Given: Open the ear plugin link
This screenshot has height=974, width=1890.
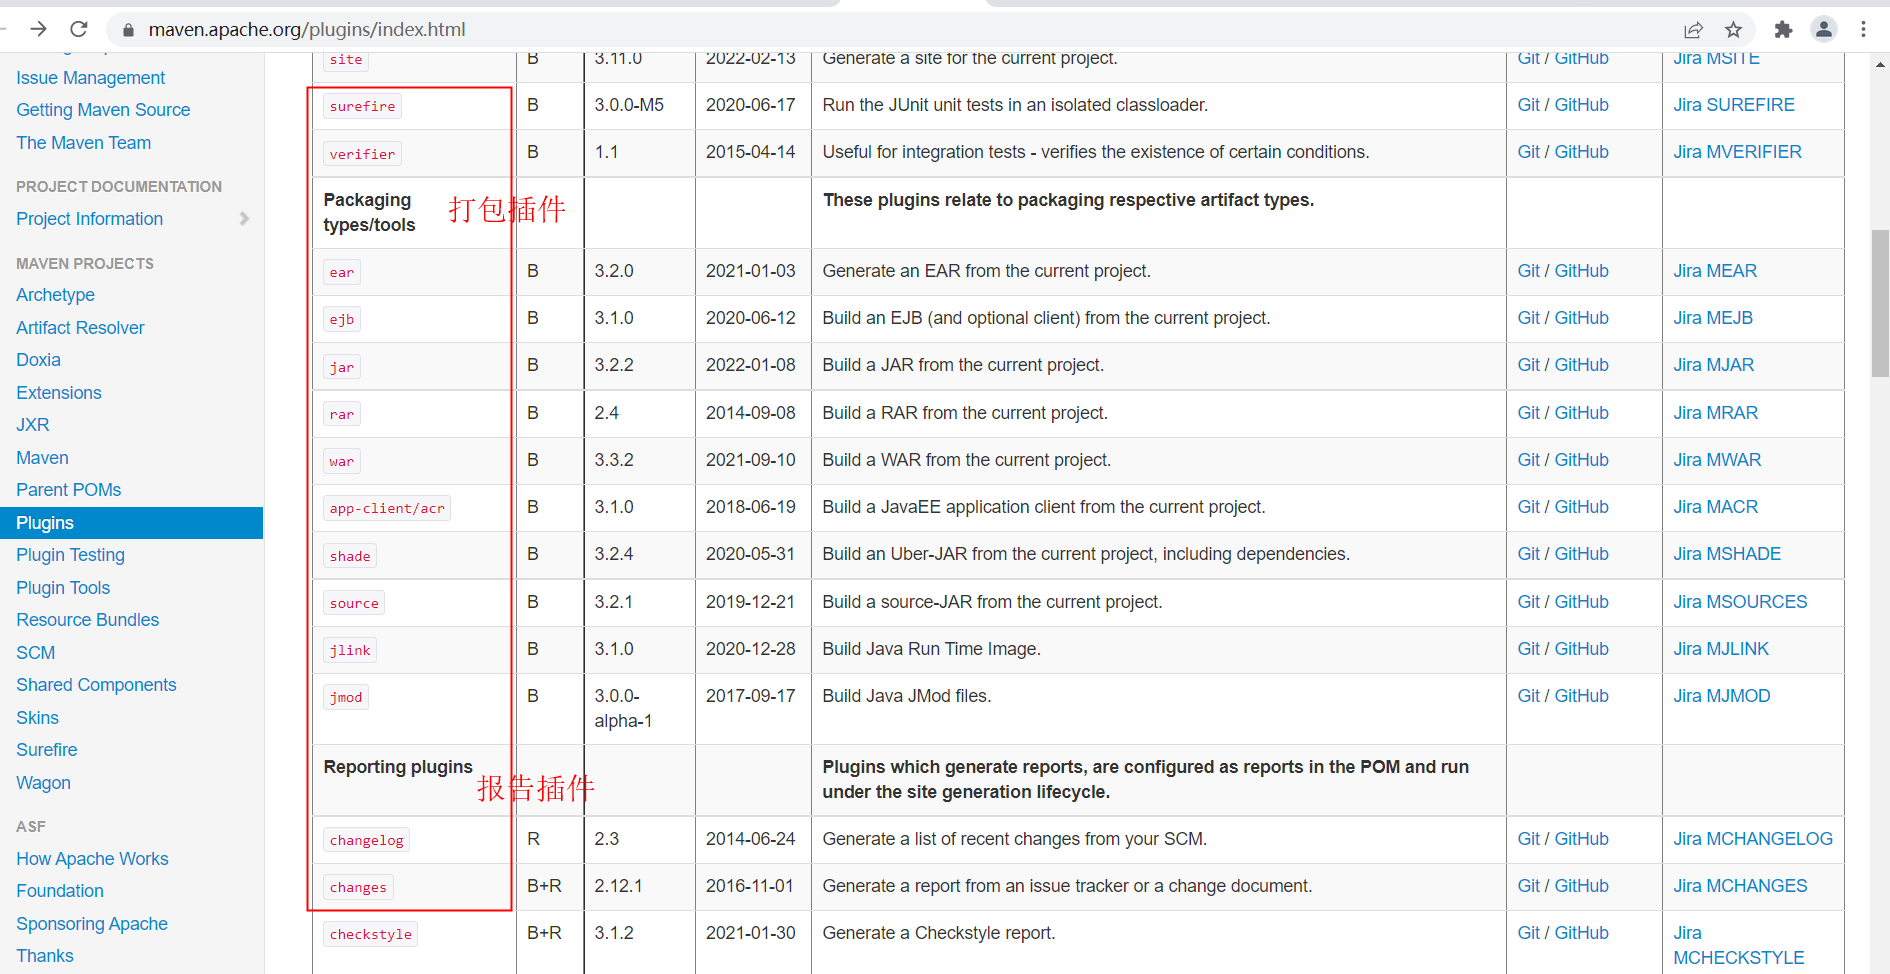Looking at the screenshot, I should [x=342, y=272].
